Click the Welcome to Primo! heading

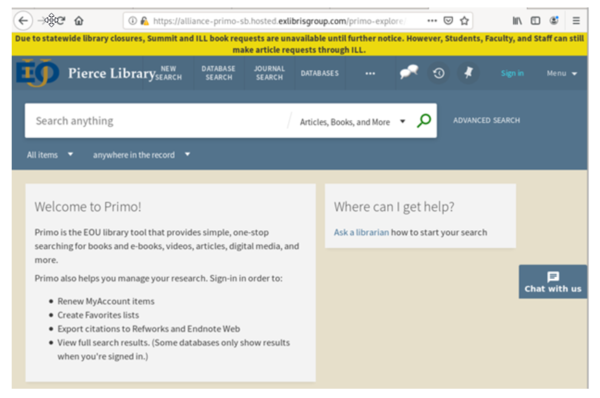tap(88, 207)
